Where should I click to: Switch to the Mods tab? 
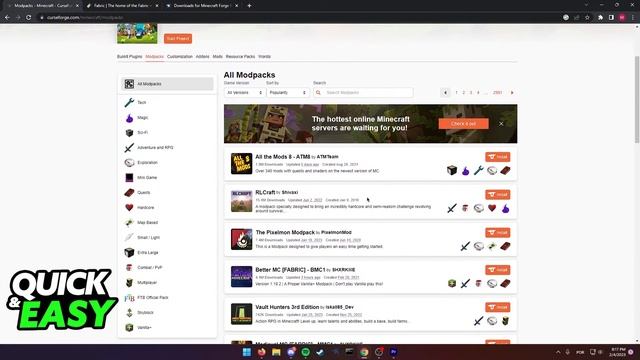[218, 57]
